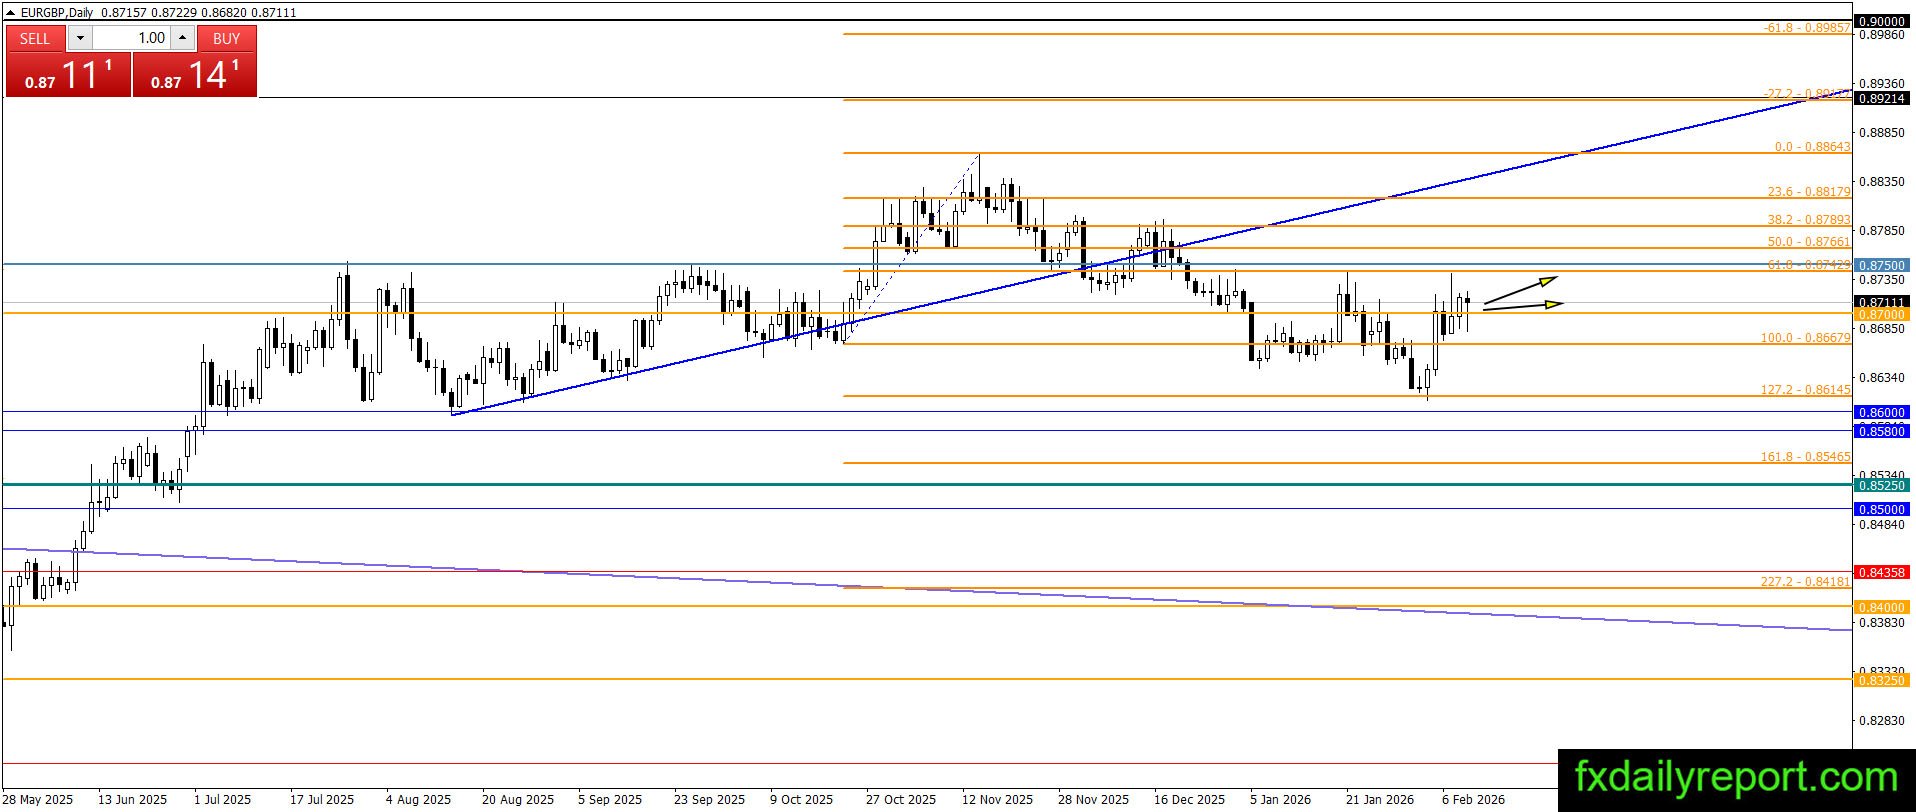
Task: Select the 161.8 Fibonacci level label
Action: pos(1805,457)
